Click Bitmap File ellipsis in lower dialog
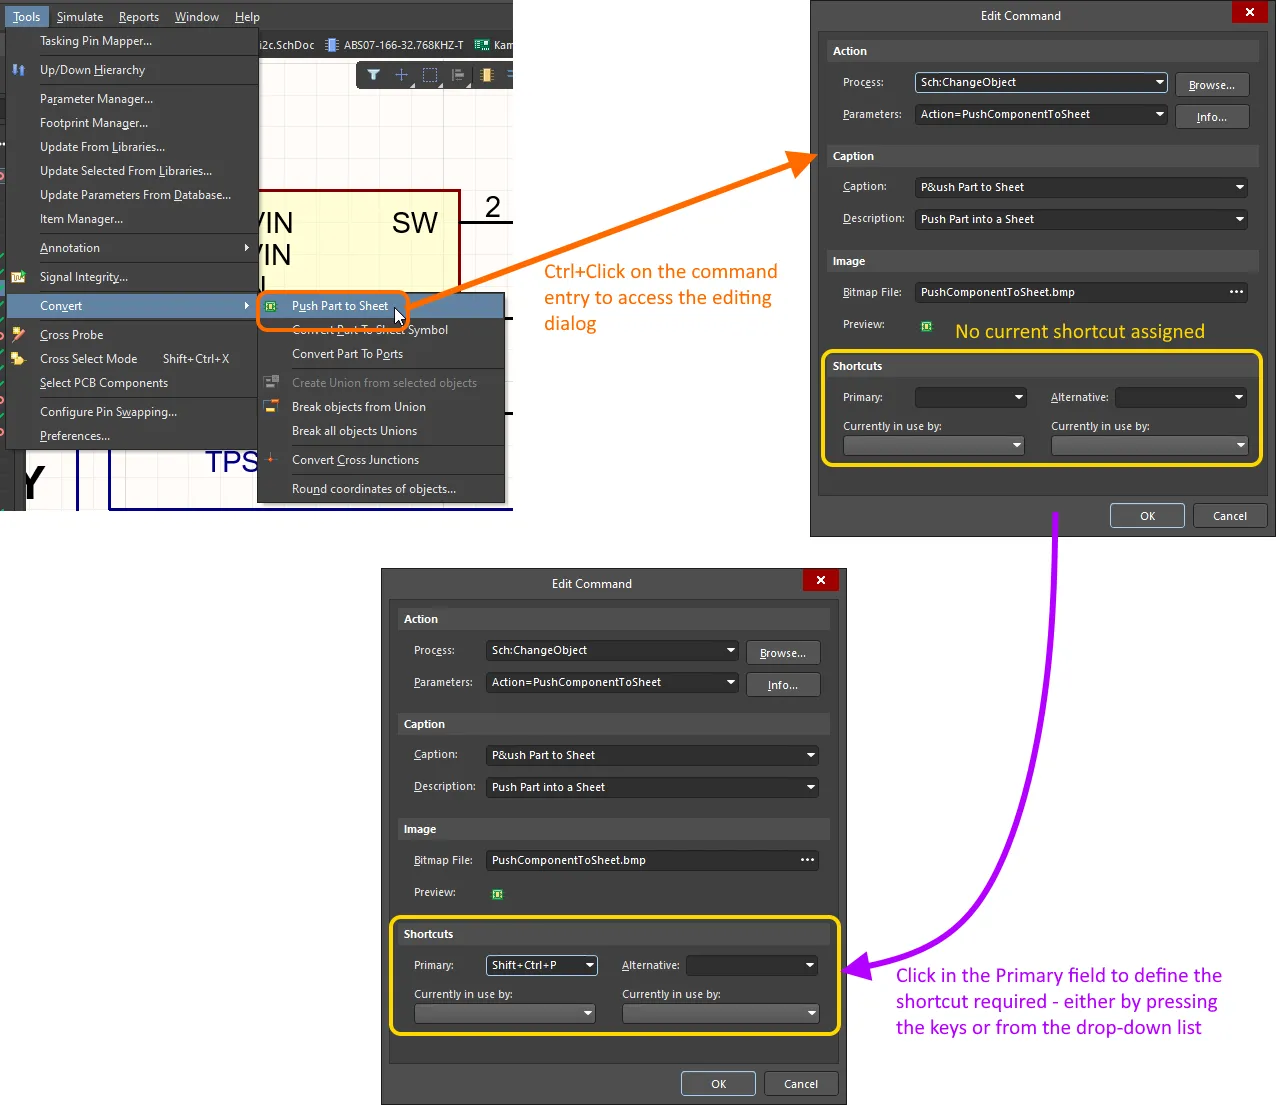This screenshot has height=1105, width=1276. point(807,860)
